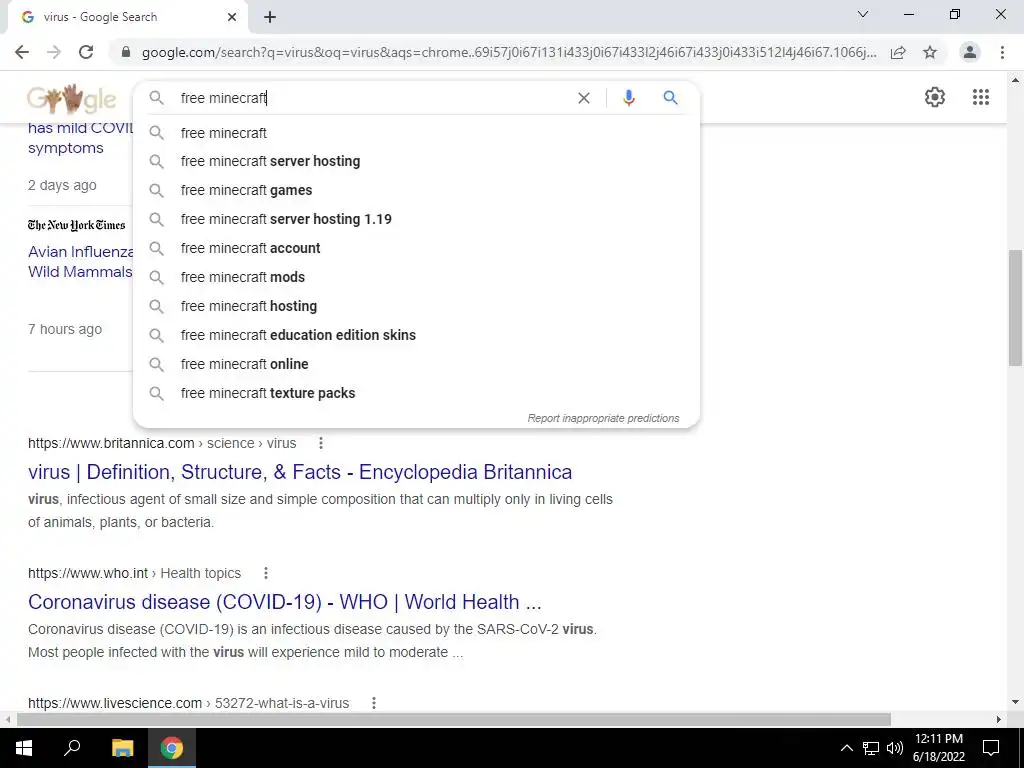Image resolution: width=1024 pixels, height=768 pixels.
Task: Open the Windows Start menu
Action: tap(24, 748)
